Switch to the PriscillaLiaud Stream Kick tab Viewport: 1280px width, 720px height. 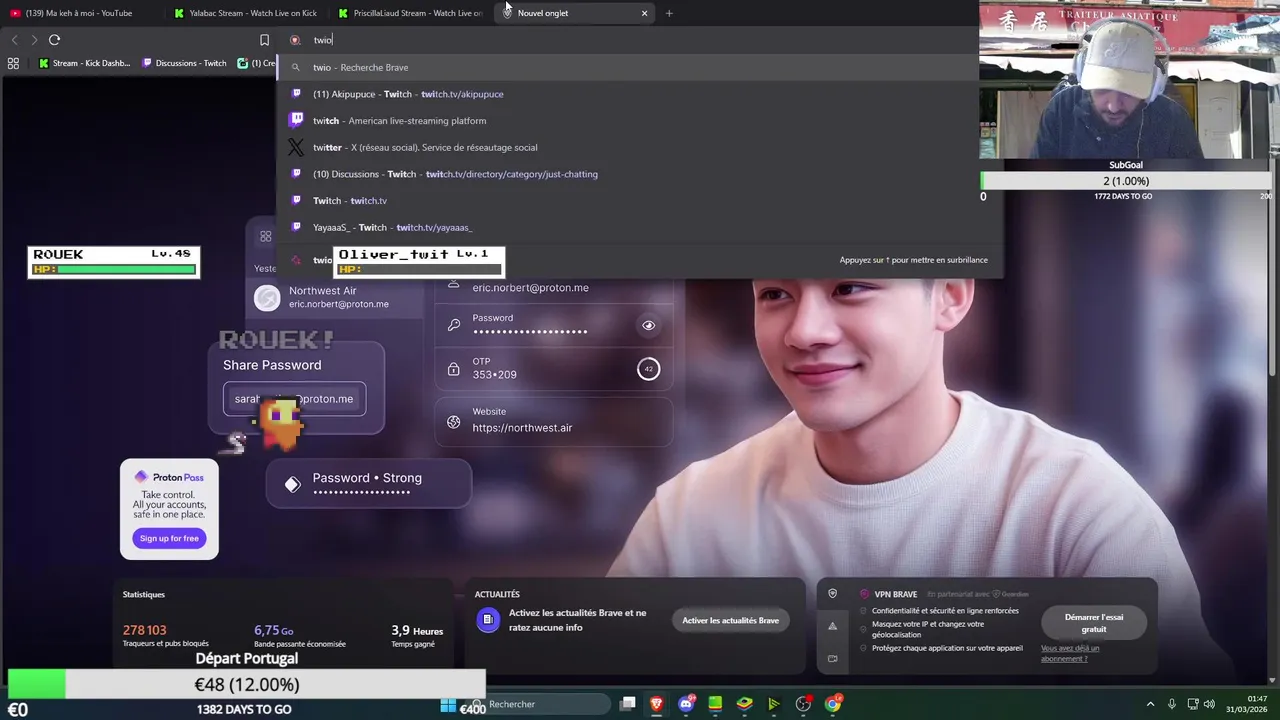point(410,13)
